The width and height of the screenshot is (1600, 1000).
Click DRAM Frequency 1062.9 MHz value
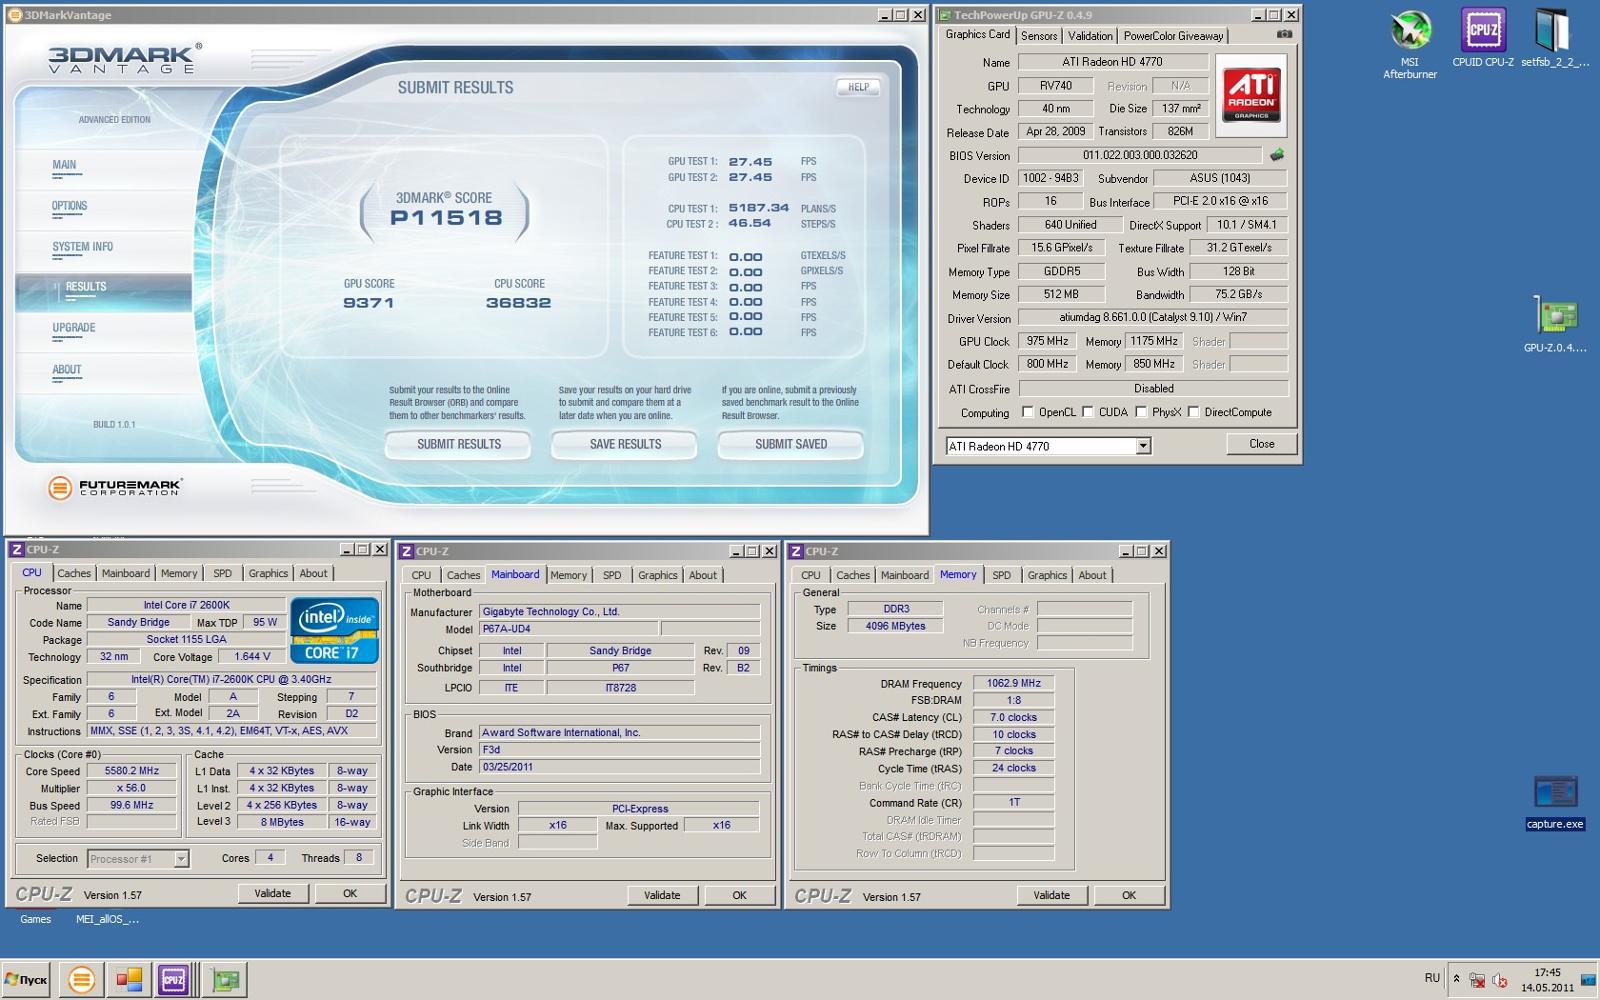coord(1014,684)
